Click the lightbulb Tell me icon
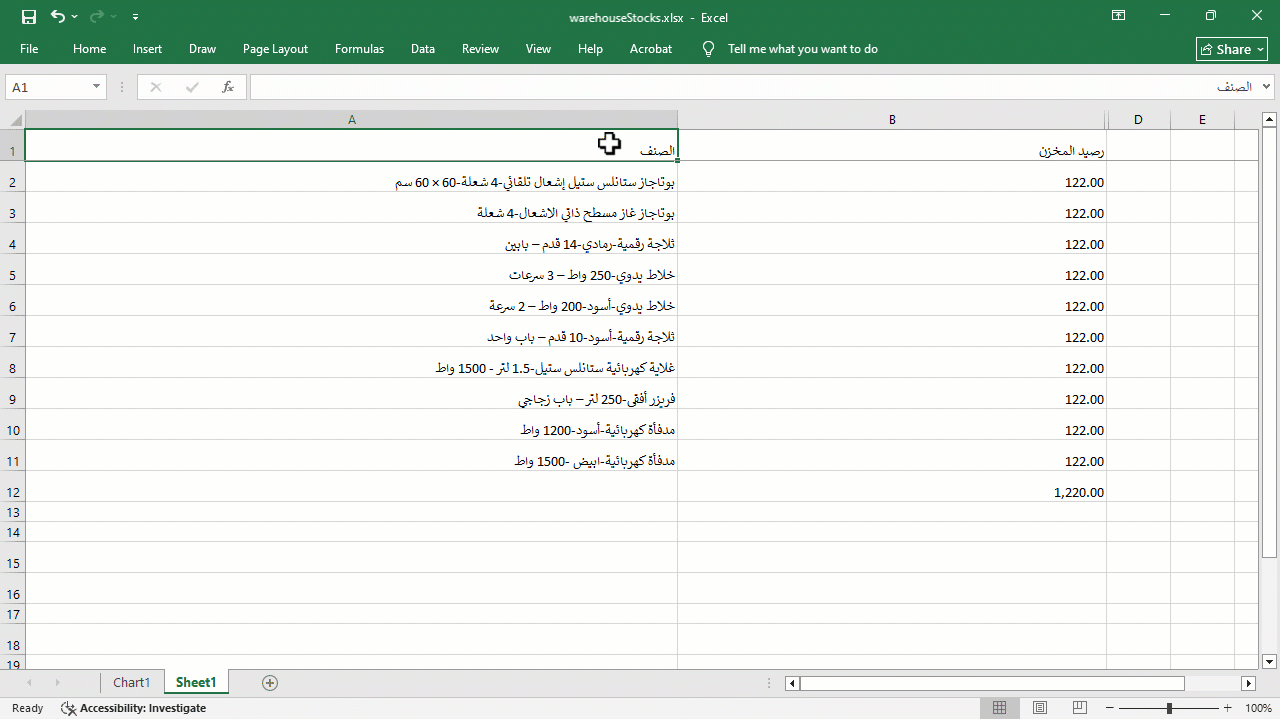The image size is (1280, 720). point(708,49)
